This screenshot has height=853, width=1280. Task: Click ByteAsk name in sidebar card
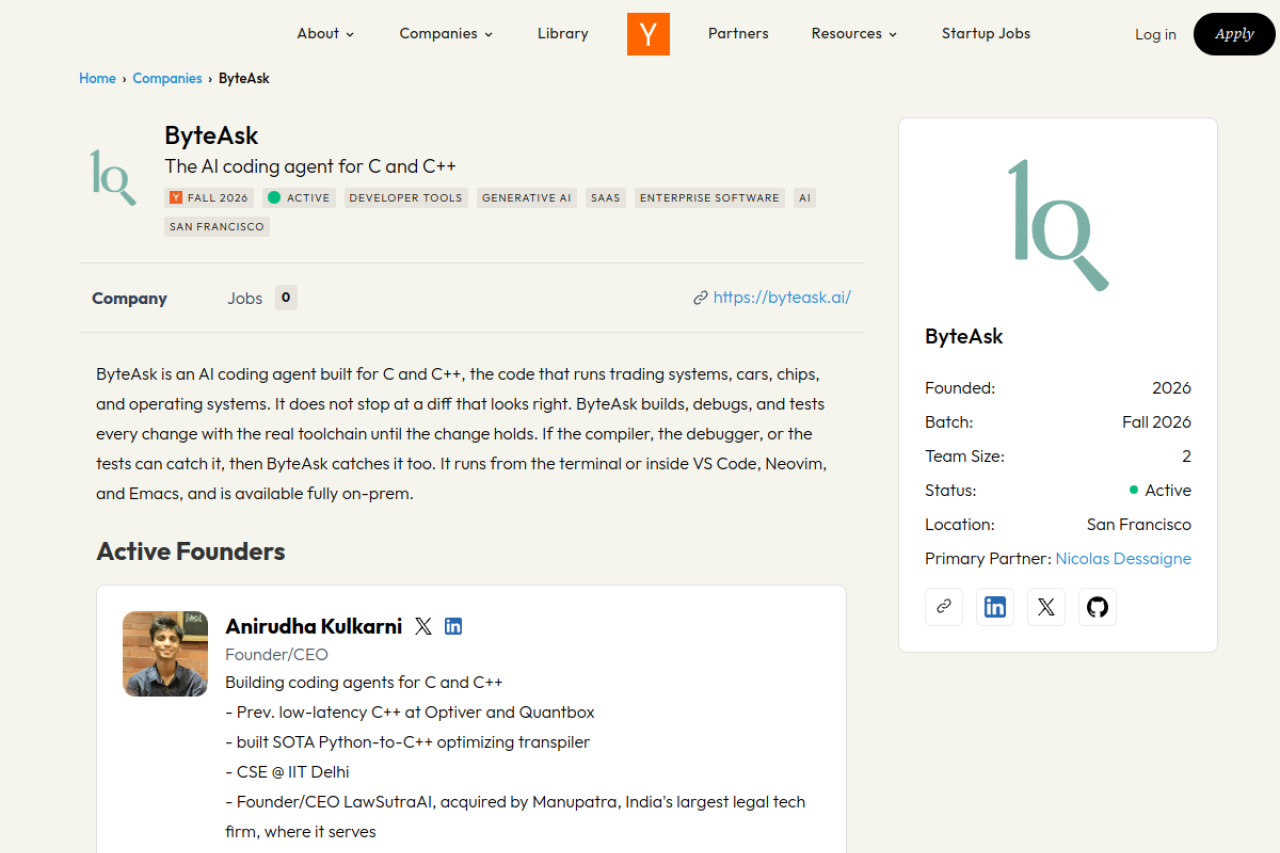coord(964,336)
